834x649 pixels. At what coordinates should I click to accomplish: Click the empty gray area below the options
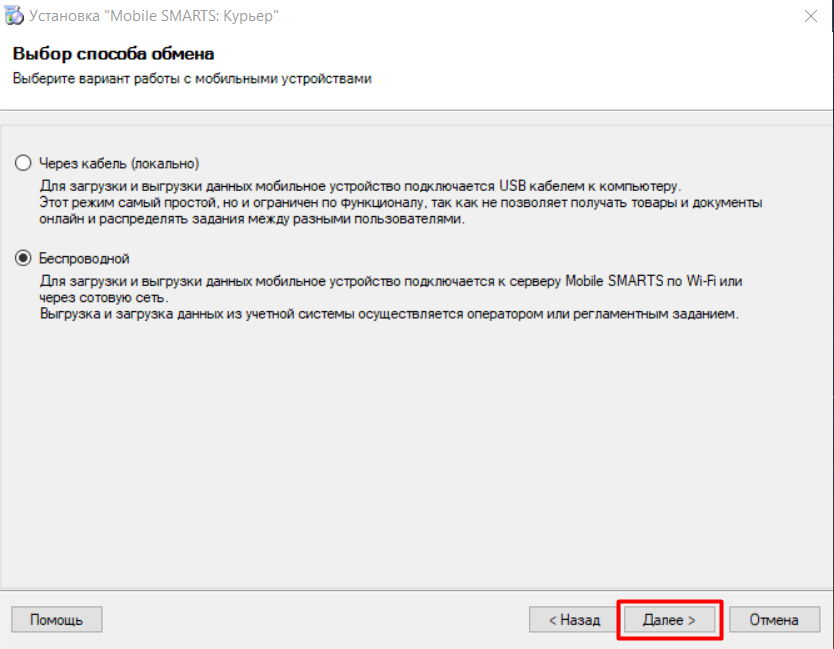415,452
